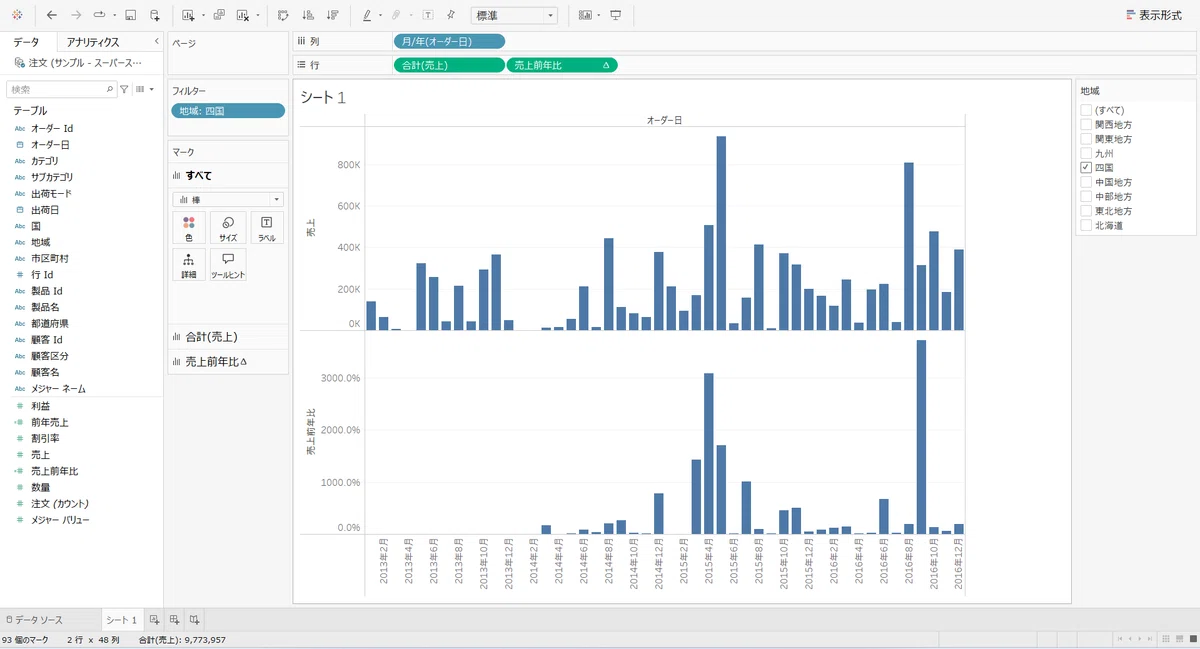1200x649 pixels.
Task: Open the Color (色) mark card
Action: click(x=189, y=228)
